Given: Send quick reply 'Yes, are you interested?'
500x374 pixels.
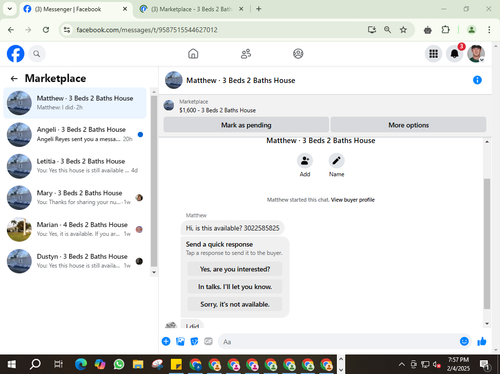Looking at the screenshot, I should (x=235, y=269).
